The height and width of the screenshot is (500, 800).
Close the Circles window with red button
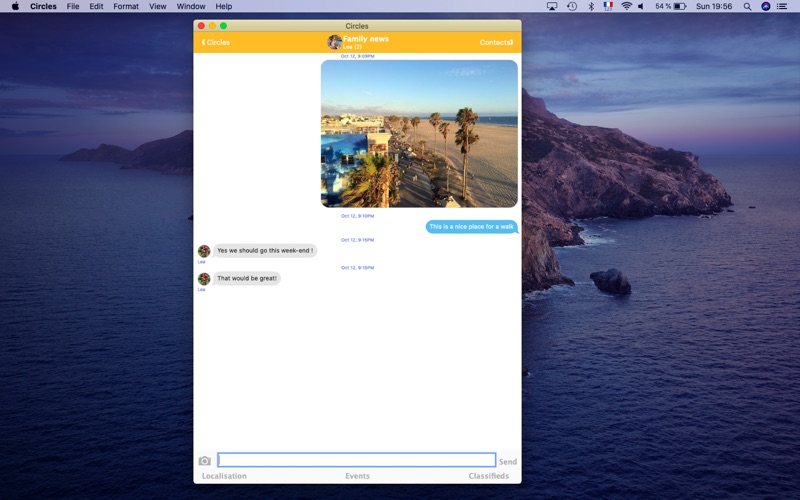202,26
